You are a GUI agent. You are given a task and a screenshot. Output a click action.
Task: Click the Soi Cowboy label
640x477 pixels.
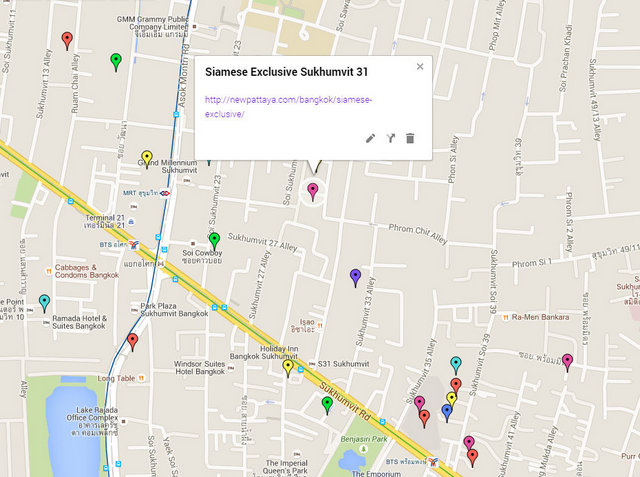(x=202, y=257)
